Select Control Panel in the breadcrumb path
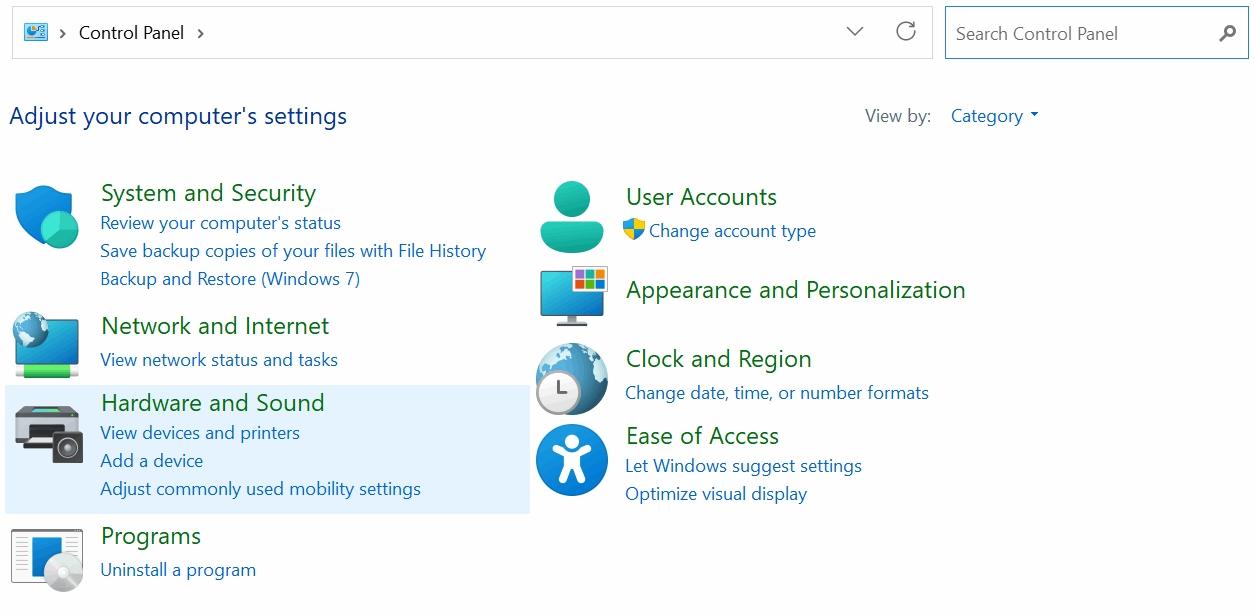The width and height of the screenshot is (1255, 614). 131,33
